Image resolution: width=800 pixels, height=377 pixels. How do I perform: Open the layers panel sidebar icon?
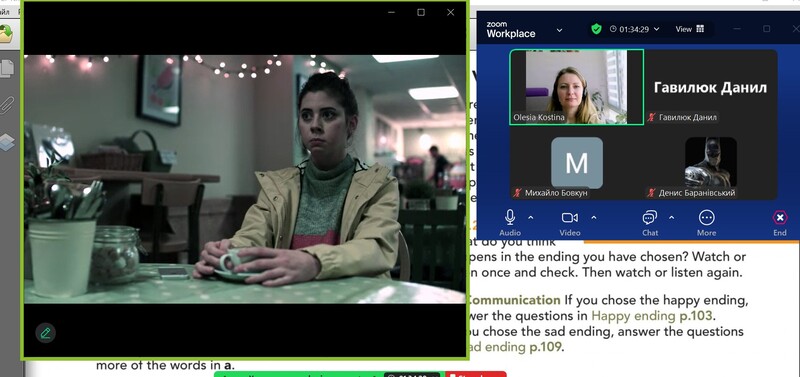(7, 142)
